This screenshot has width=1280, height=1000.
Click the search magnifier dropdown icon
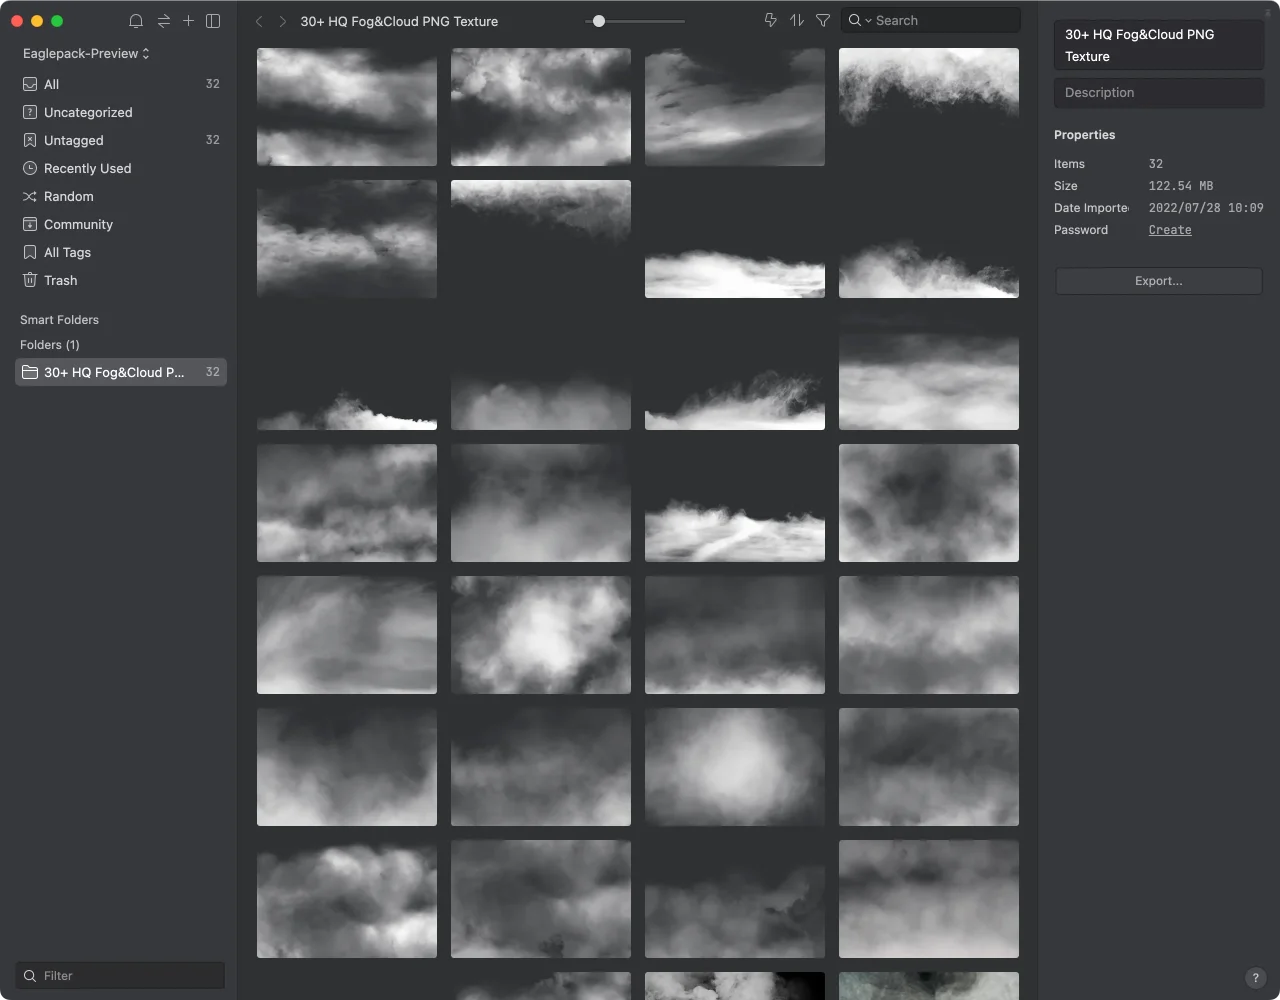coord(860,20)
